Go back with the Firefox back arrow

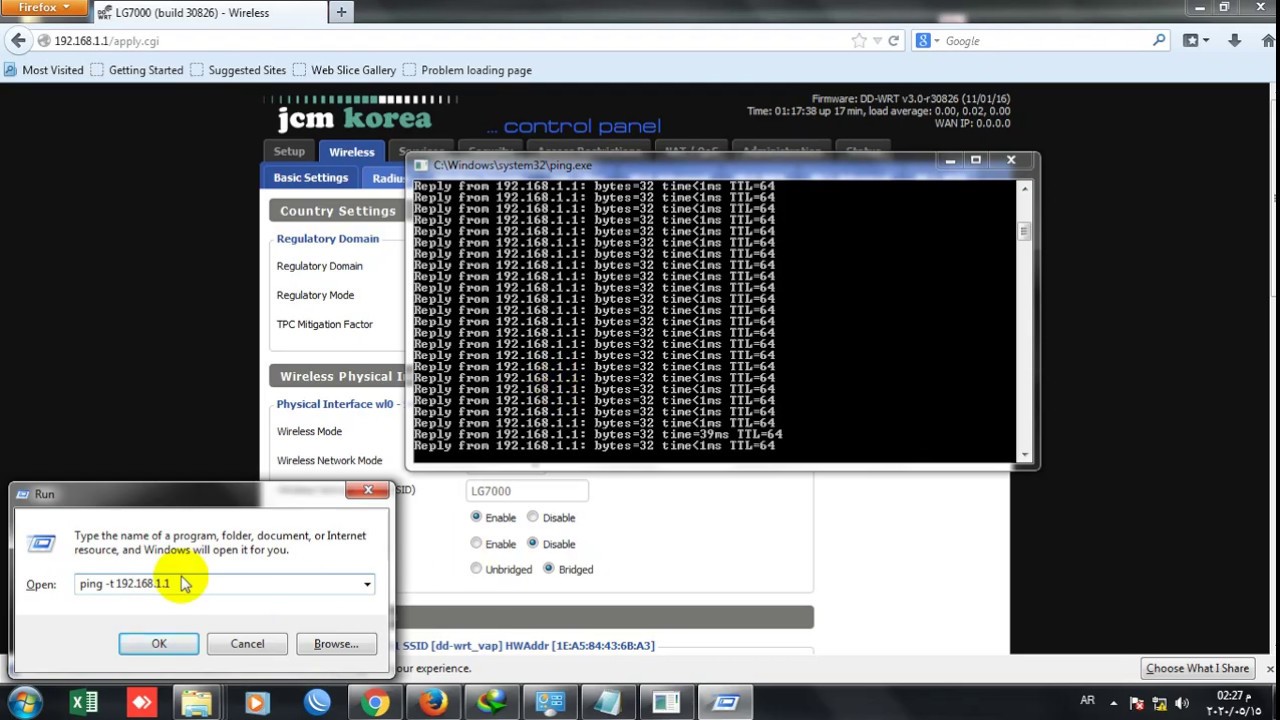point(18,41)
